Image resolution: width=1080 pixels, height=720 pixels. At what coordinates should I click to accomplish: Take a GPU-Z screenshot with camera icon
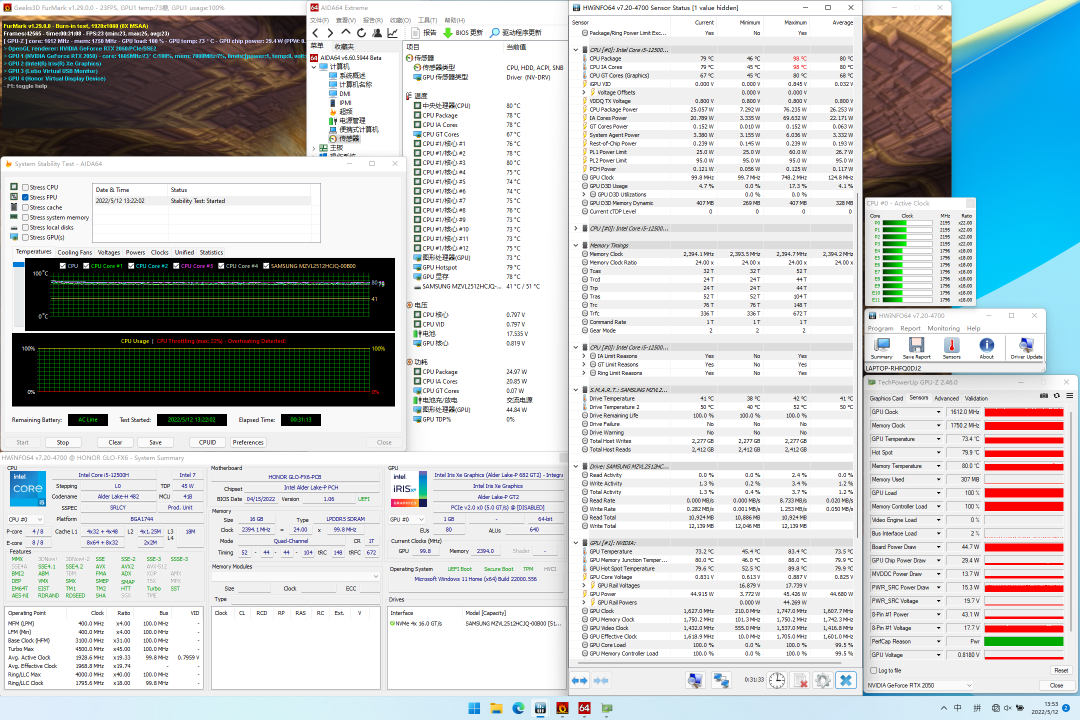point(1044,396)
